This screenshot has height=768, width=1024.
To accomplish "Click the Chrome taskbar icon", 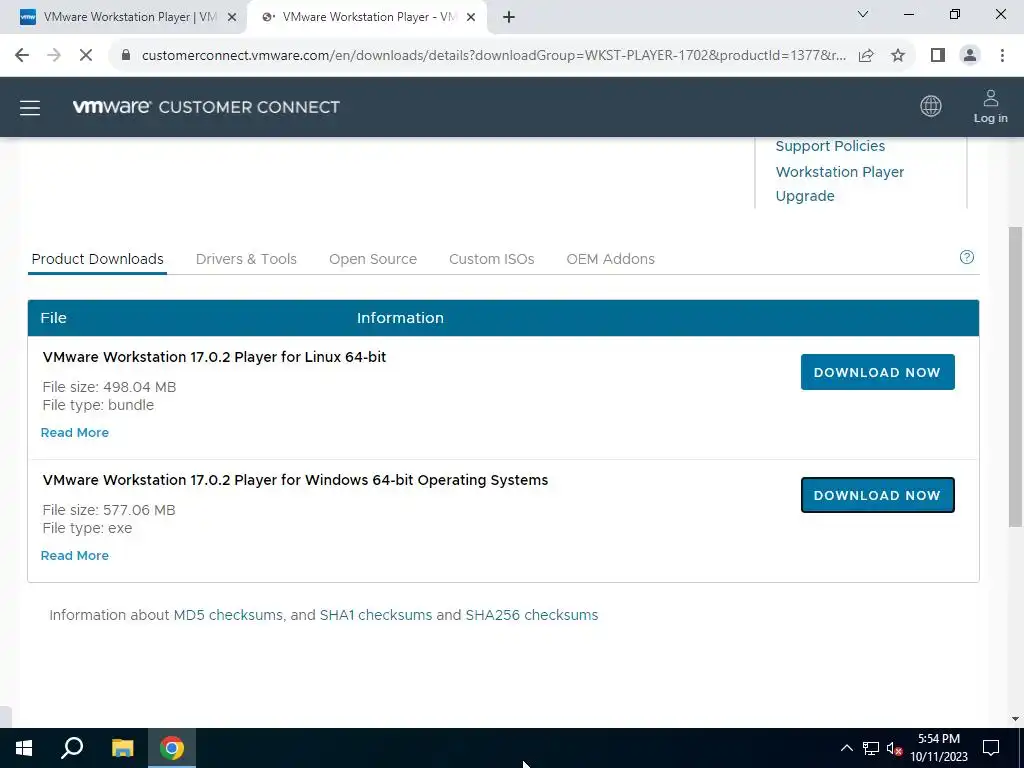I will pos(172,748).
